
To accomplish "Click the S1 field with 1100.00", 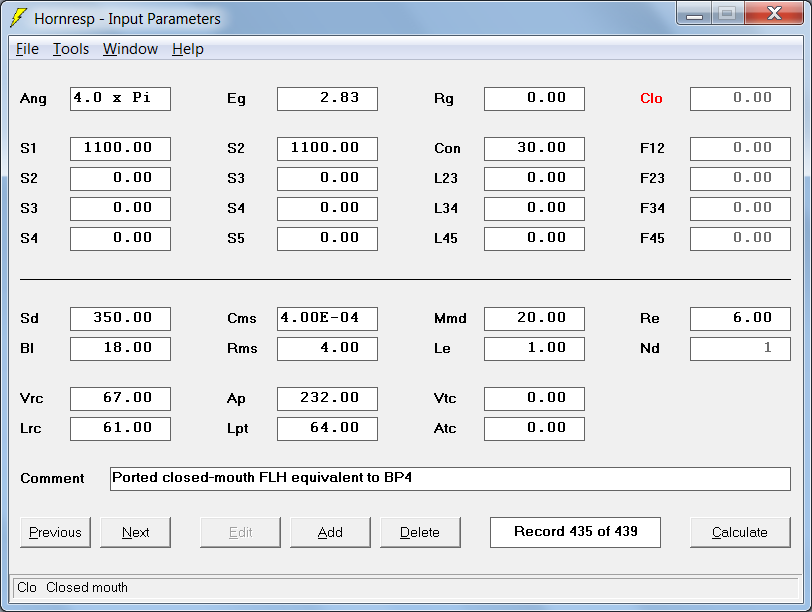I will (120, 149).
